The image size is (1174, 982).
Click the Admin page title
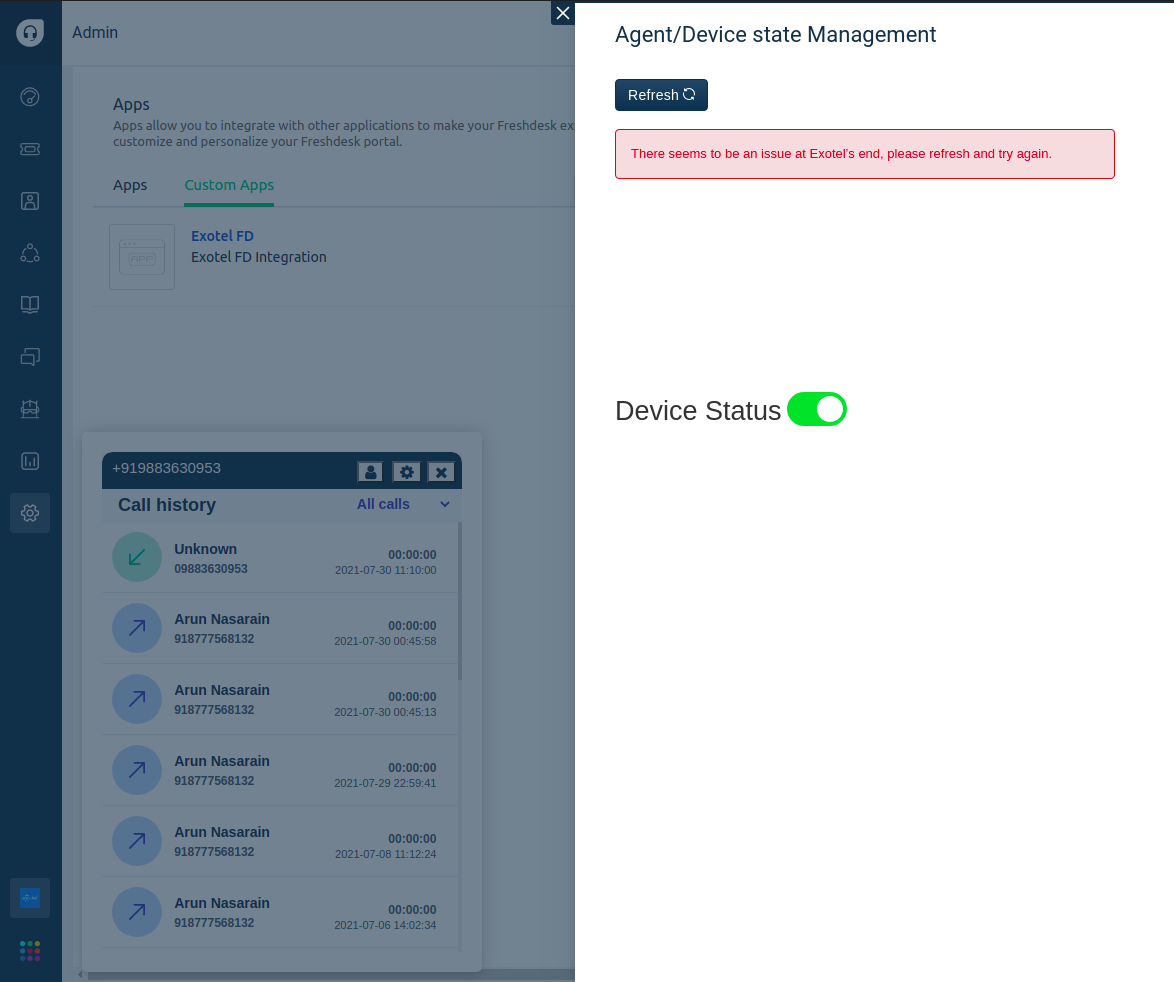95,32
